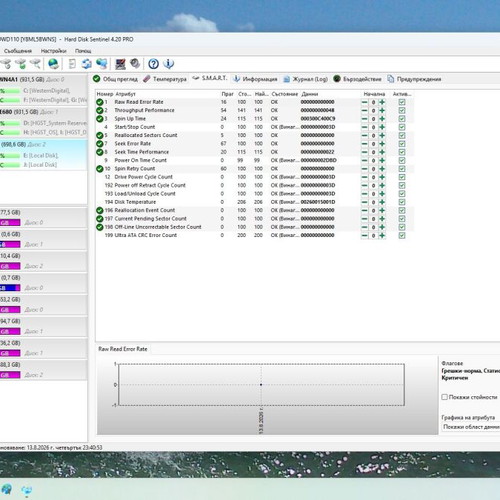Click green status icon of Reallocation Event Count
Screen dimensions: 500x500
(x=99, y=210)
